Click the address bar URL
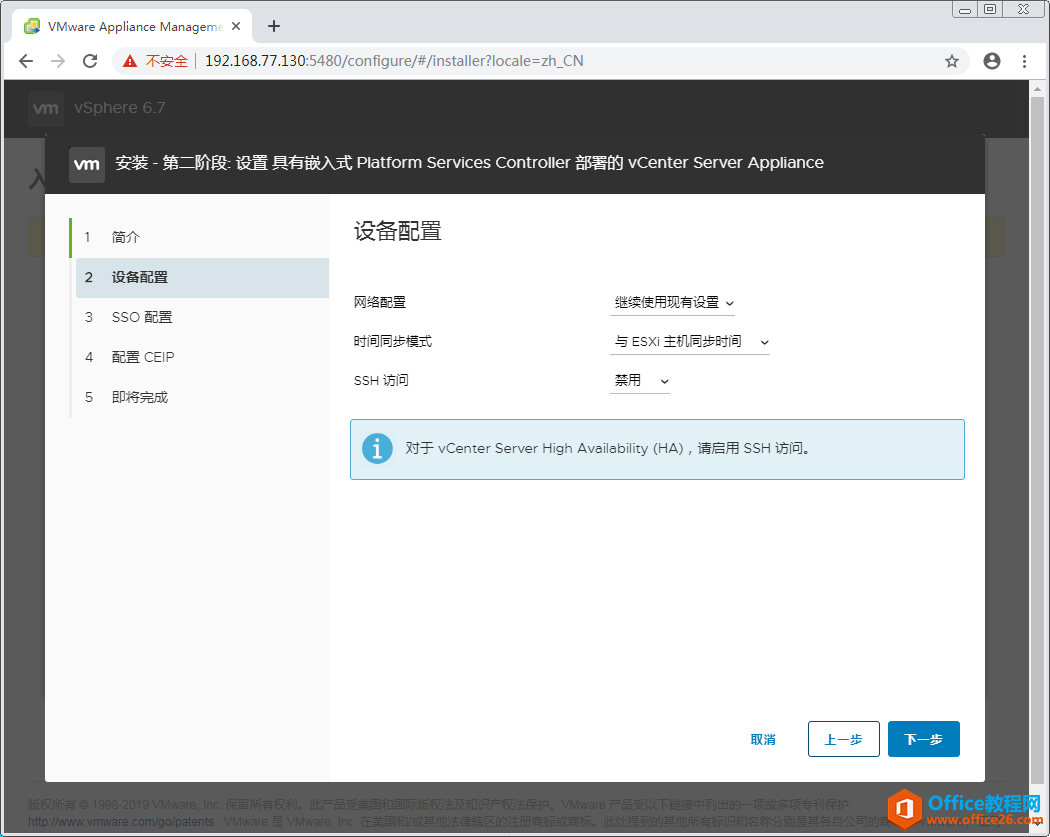Image resolution: width=1050 pixels, height=837 pixels. tap(394, 61)
